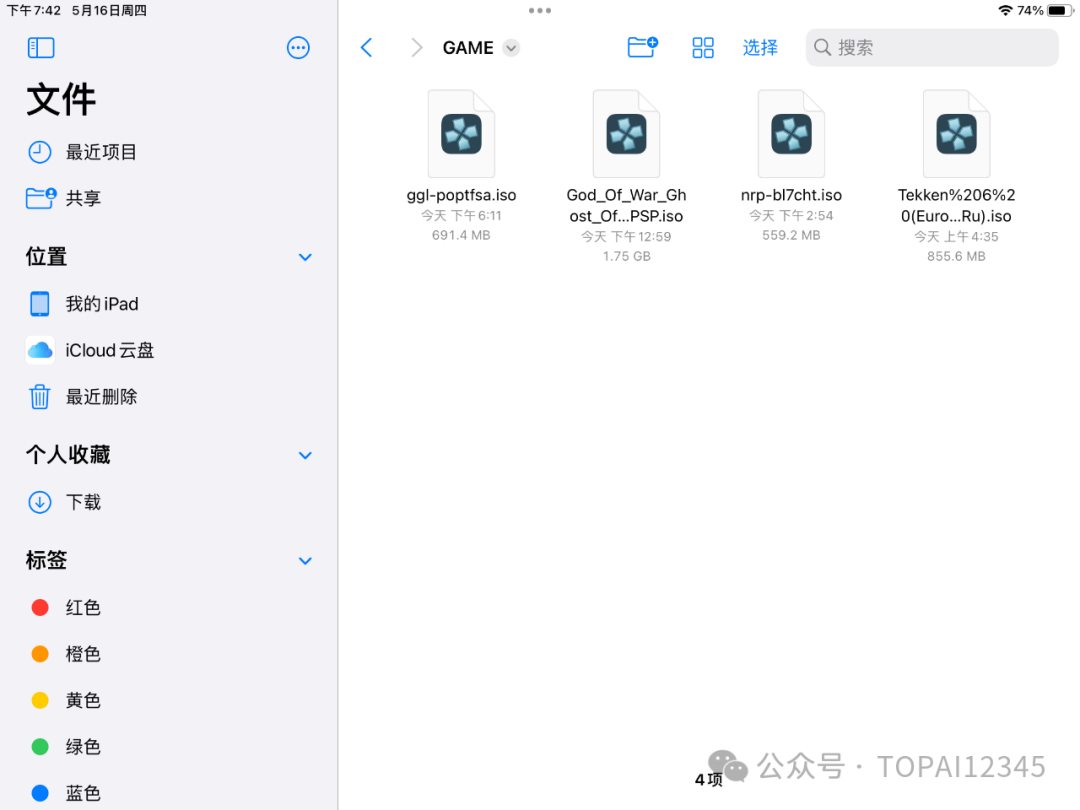Click the 691.4 MB size label
The height and width of the screenshot is (810, 1080).
click(461, 236)
